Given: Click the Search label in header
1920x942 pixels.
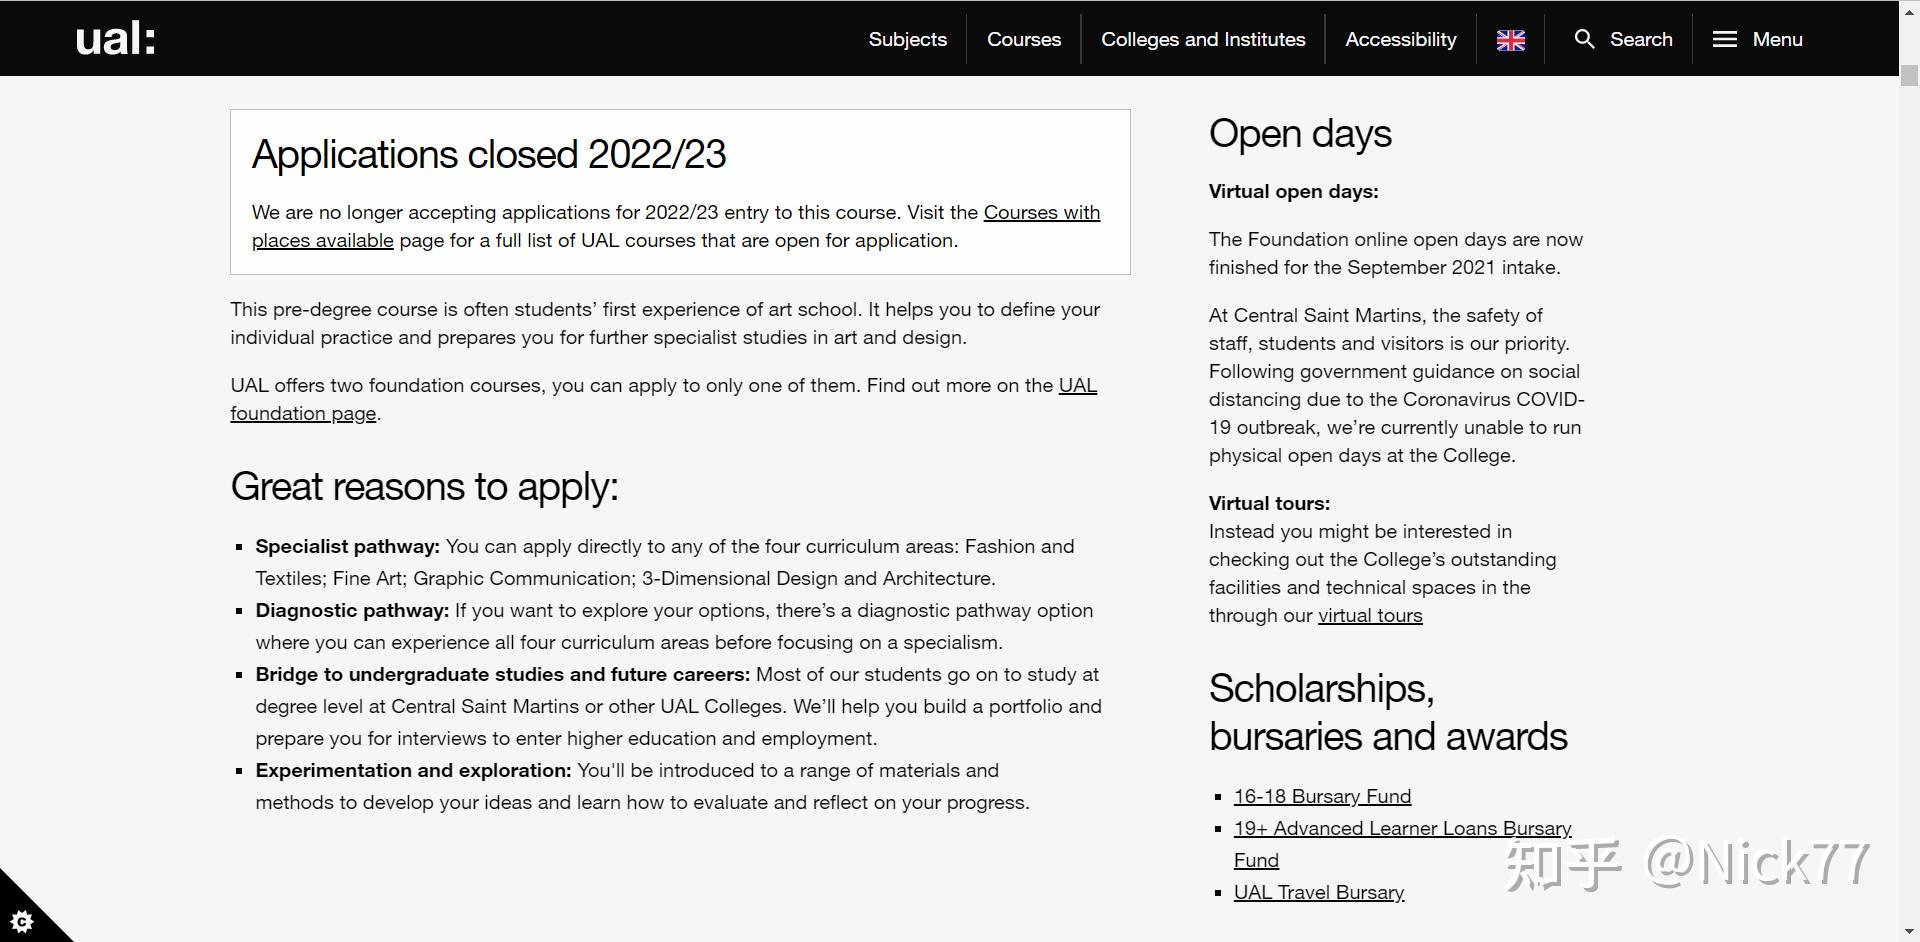Looking at the screenshot, I should coord(1641,39).
